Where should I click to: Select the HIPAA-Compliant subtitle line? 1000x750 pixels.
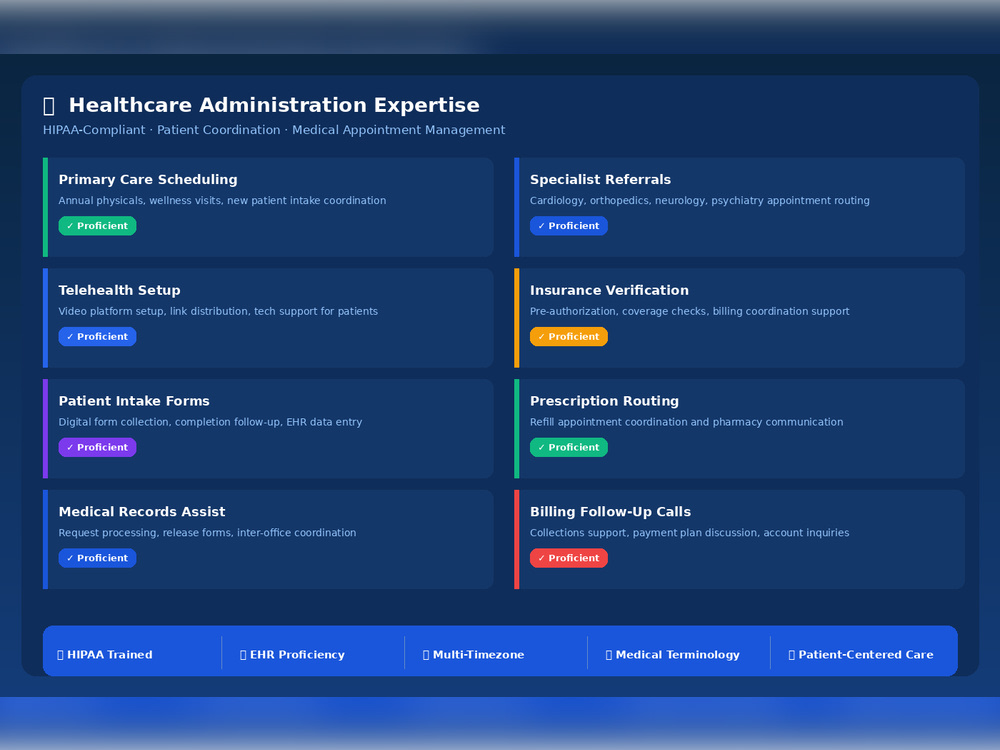coord(274,129)
